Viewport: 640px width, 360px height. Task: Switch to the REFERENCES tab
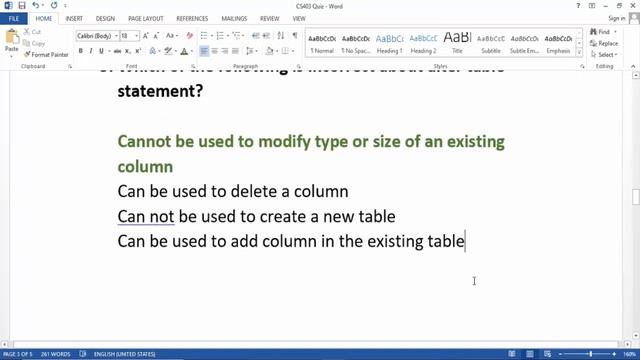pos(192,18)
